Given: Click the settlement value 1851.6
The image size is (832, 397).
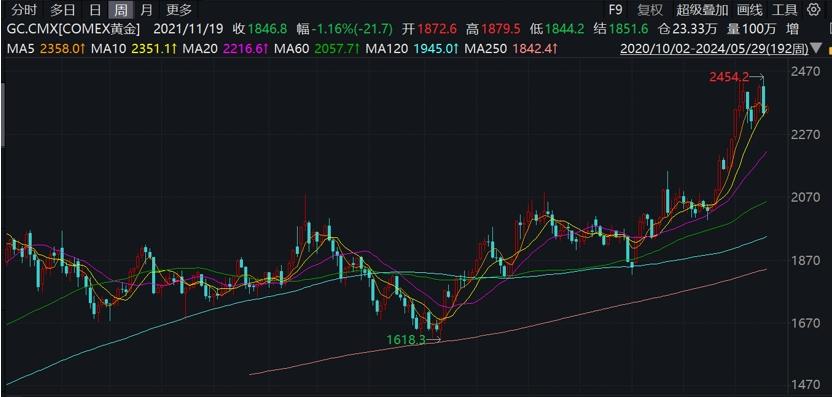Looking at the screenshot, I should [628, 29].
